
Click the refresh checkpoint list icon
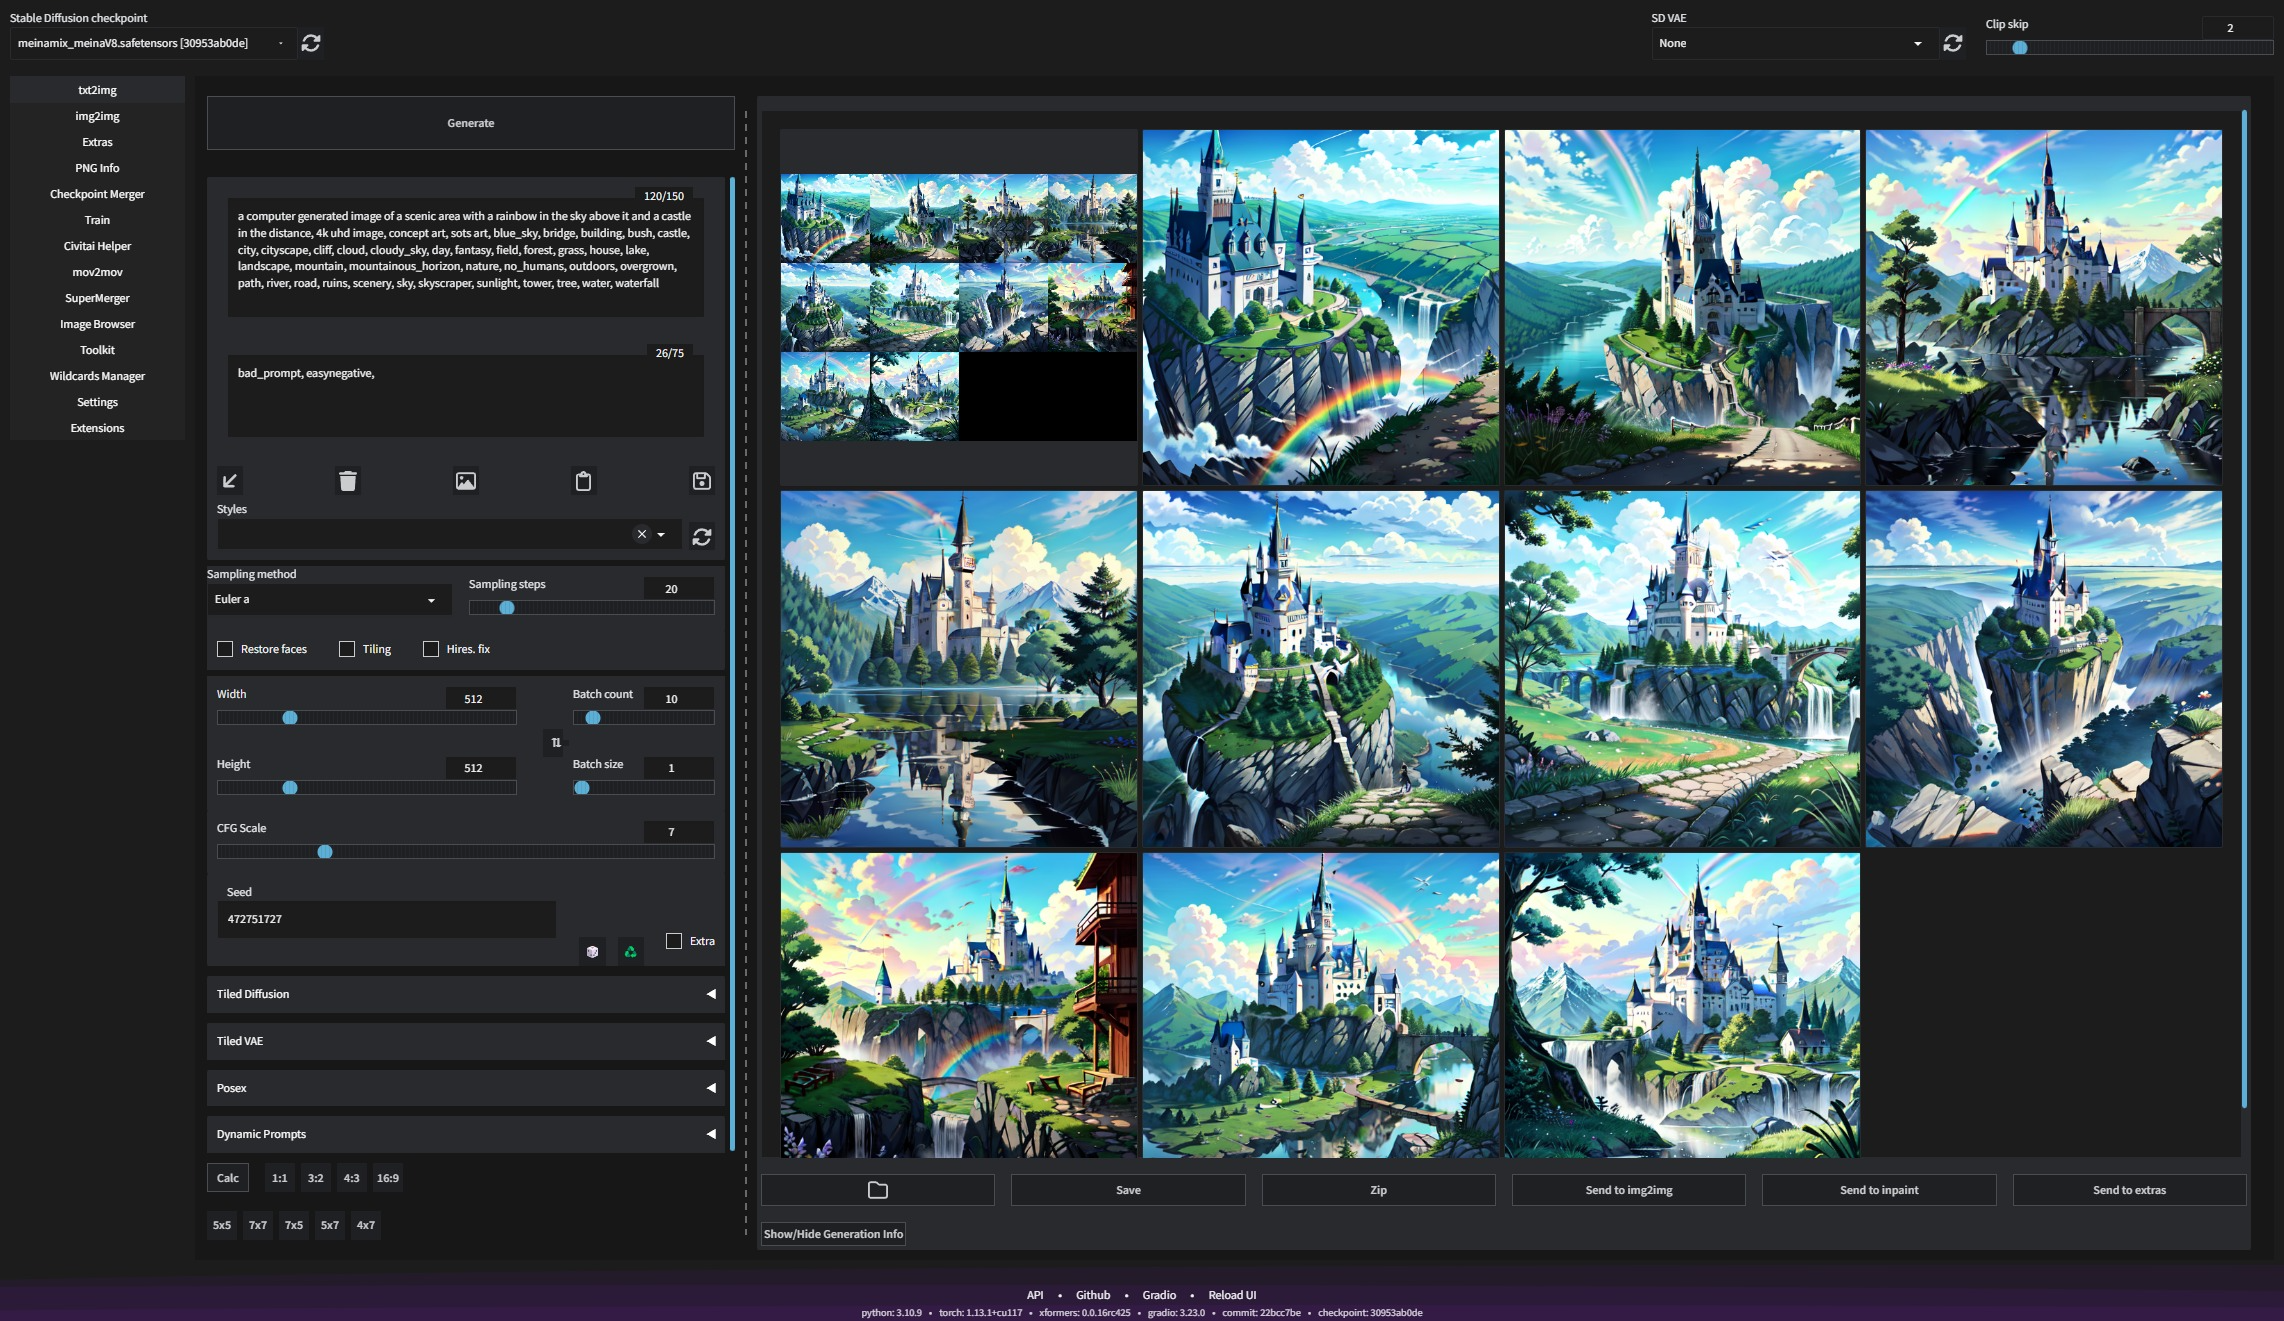(311, 43)
